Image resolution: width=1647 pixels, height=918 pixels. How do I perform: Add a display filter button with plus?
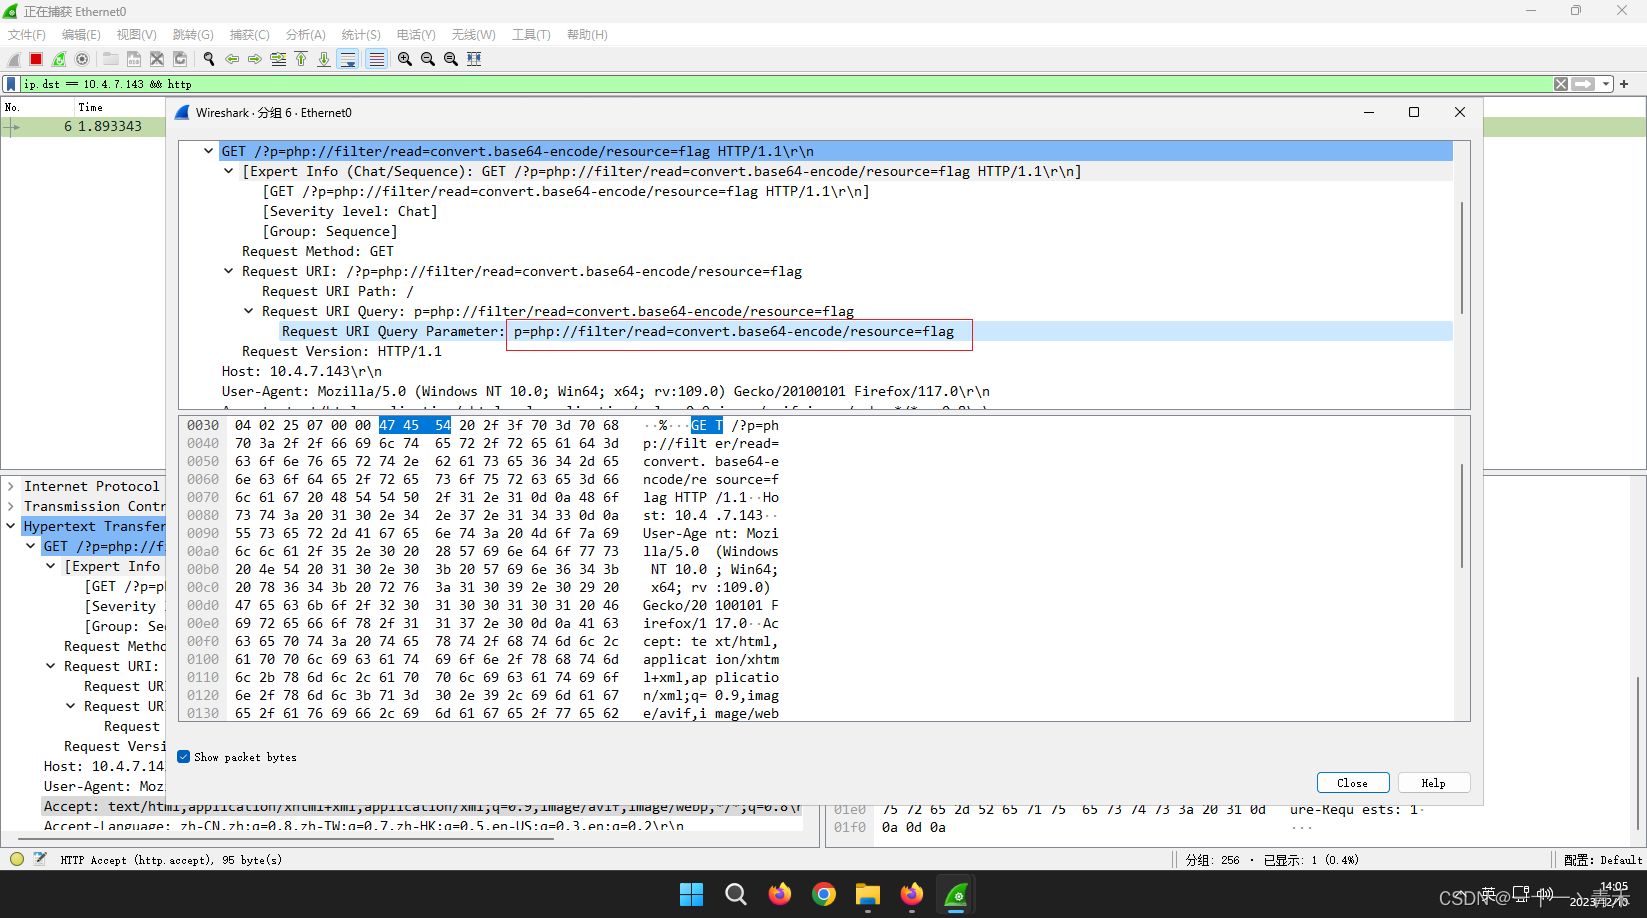pos(1624,84)
